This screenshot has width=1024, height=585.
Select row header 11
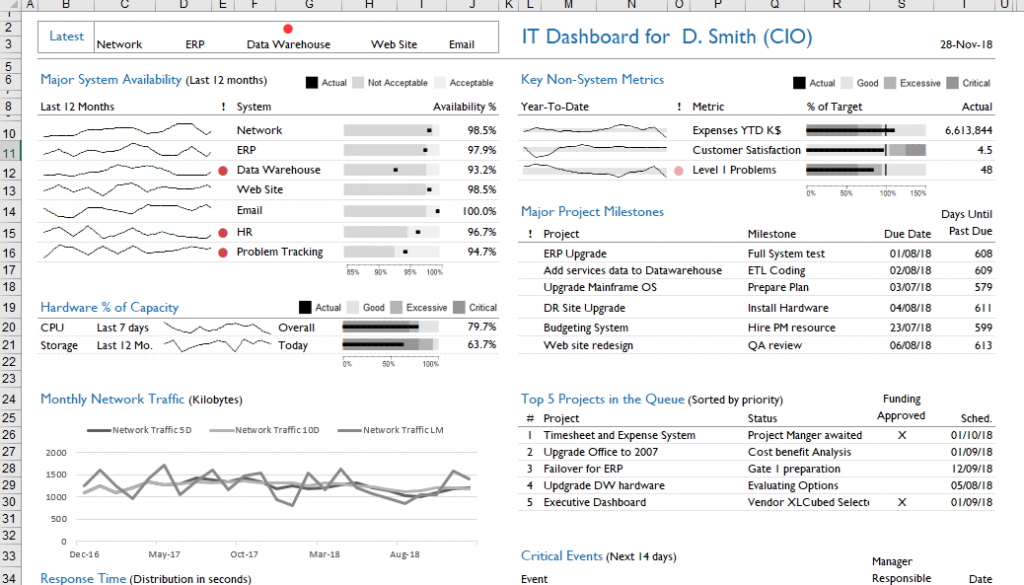(x=9, y=152)
